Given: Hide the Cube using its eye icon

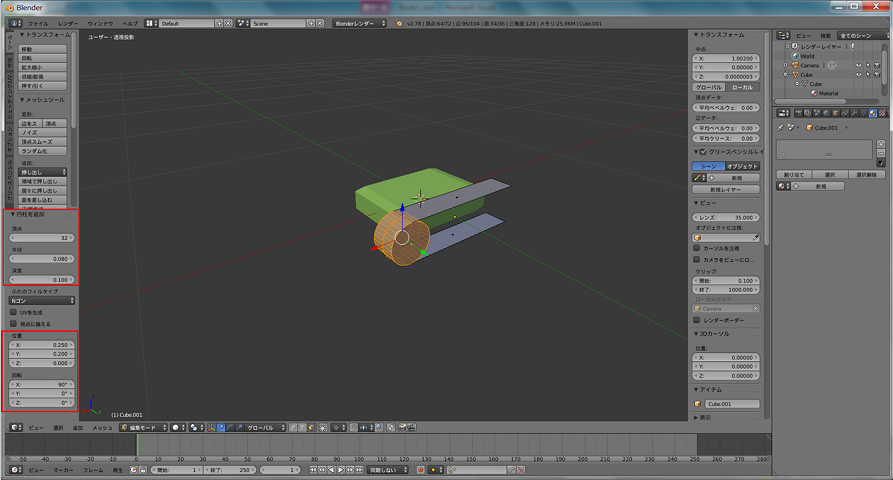Looking at the screenshot, I should tap(857, 74).
